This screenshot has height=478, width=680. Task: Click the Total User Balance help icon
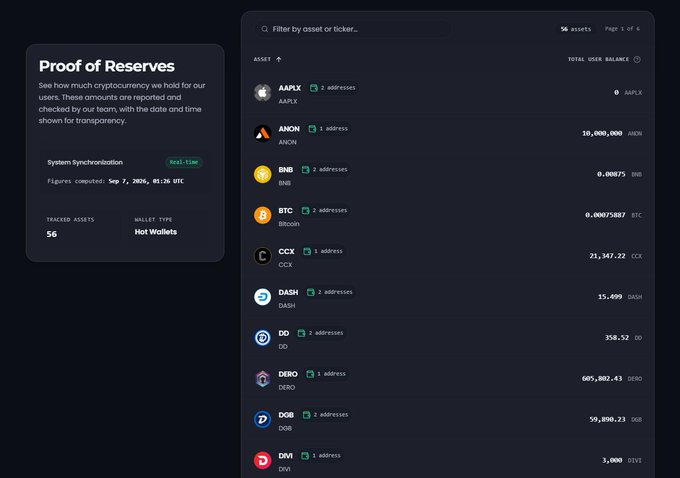(x=637, y=59)
